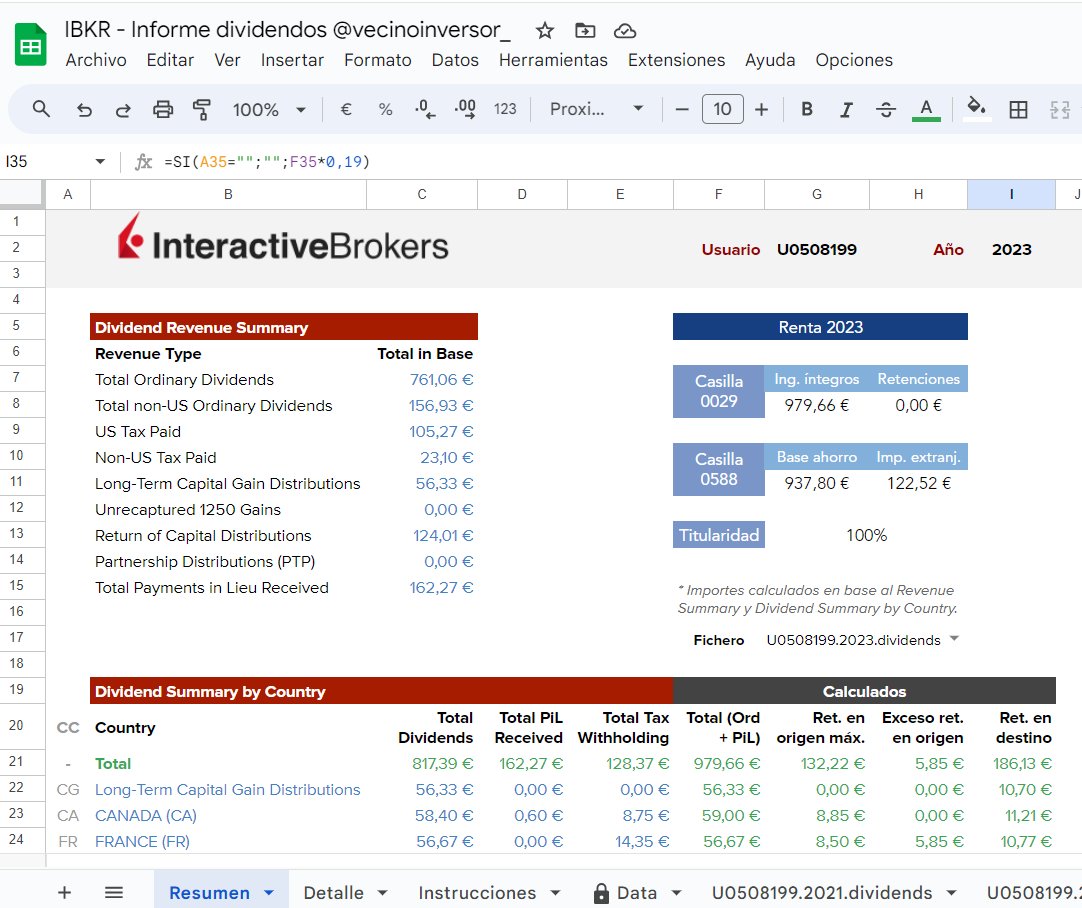Open the name box dropdown arrow
1082x908 pixels.
tap(100, 161)
